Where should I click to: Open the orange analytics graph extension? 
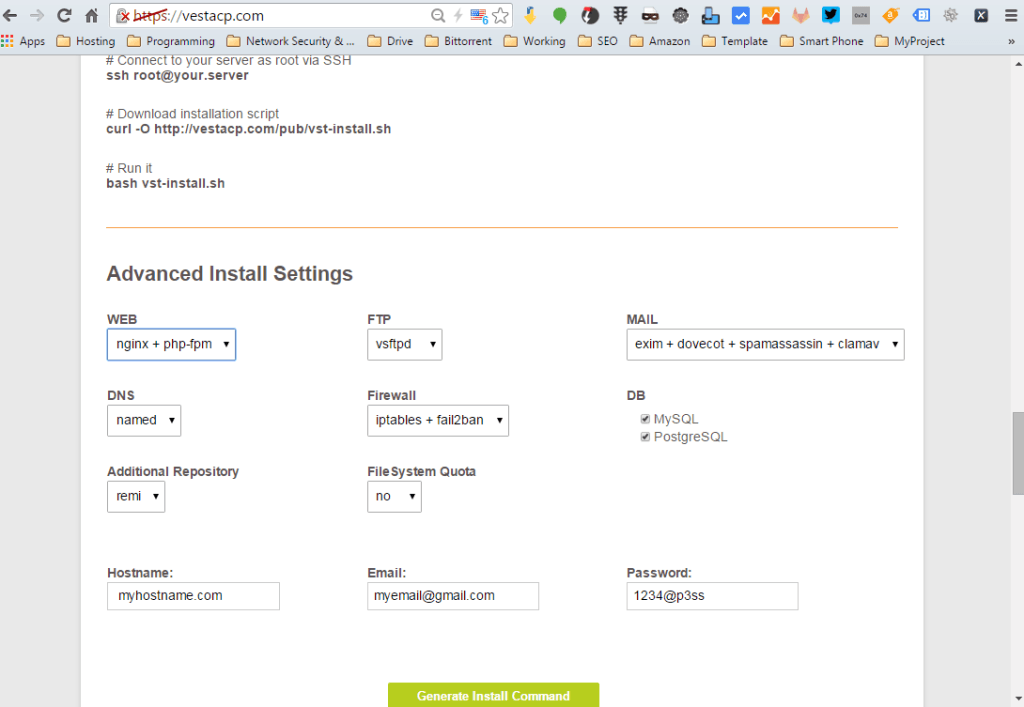coord(771,15)
